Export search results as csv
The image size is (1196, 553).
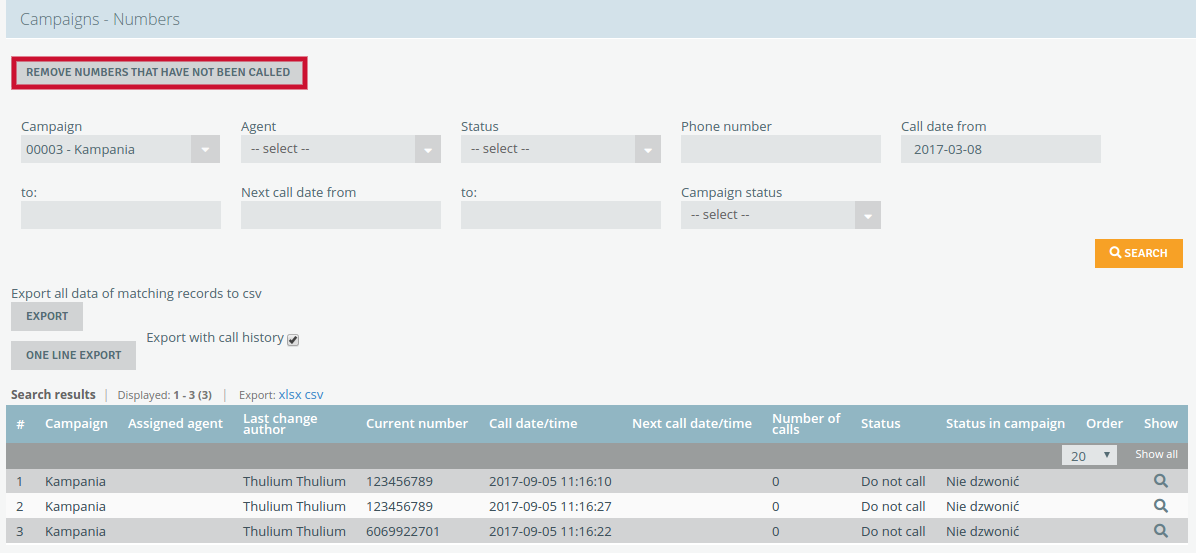[314, 394]
